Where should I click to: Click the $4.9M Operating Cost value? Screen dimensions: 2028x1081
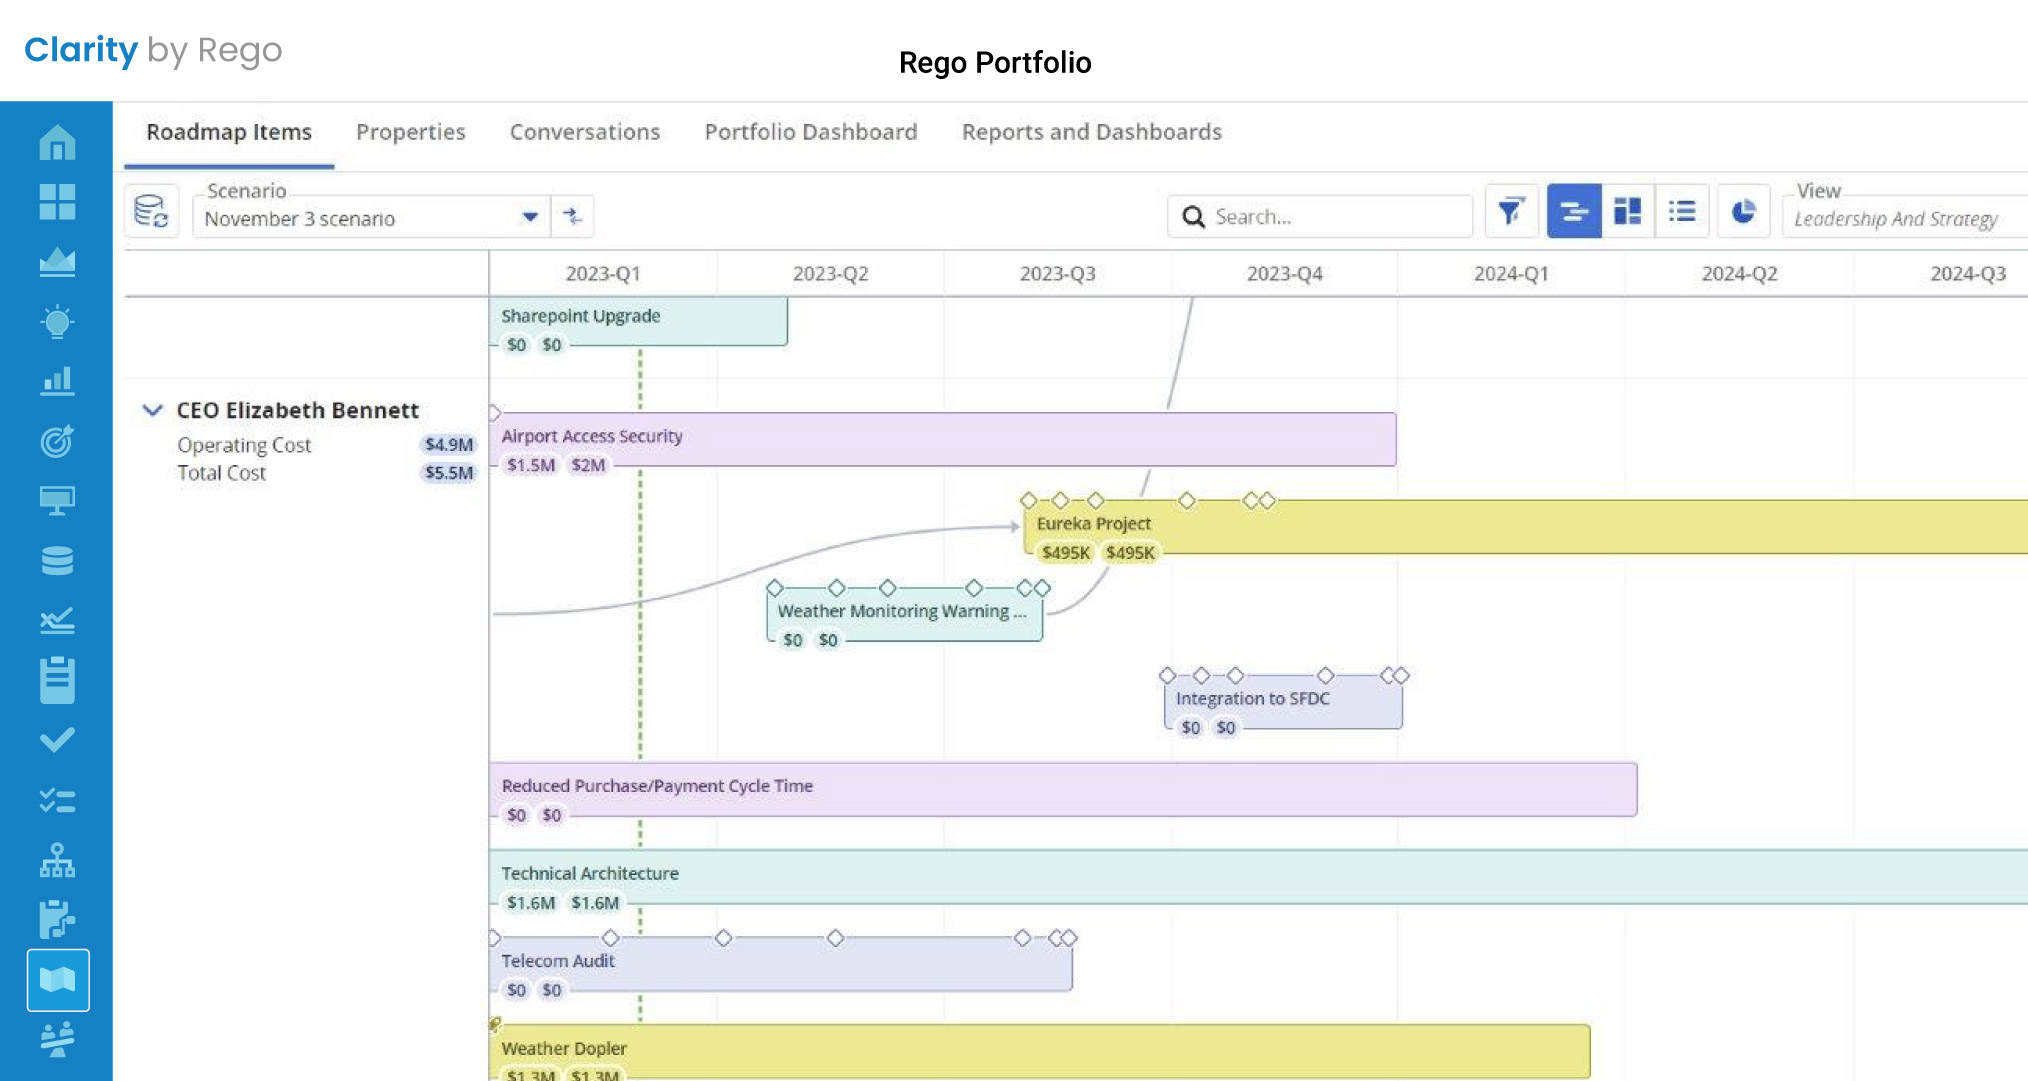[449, 444]
